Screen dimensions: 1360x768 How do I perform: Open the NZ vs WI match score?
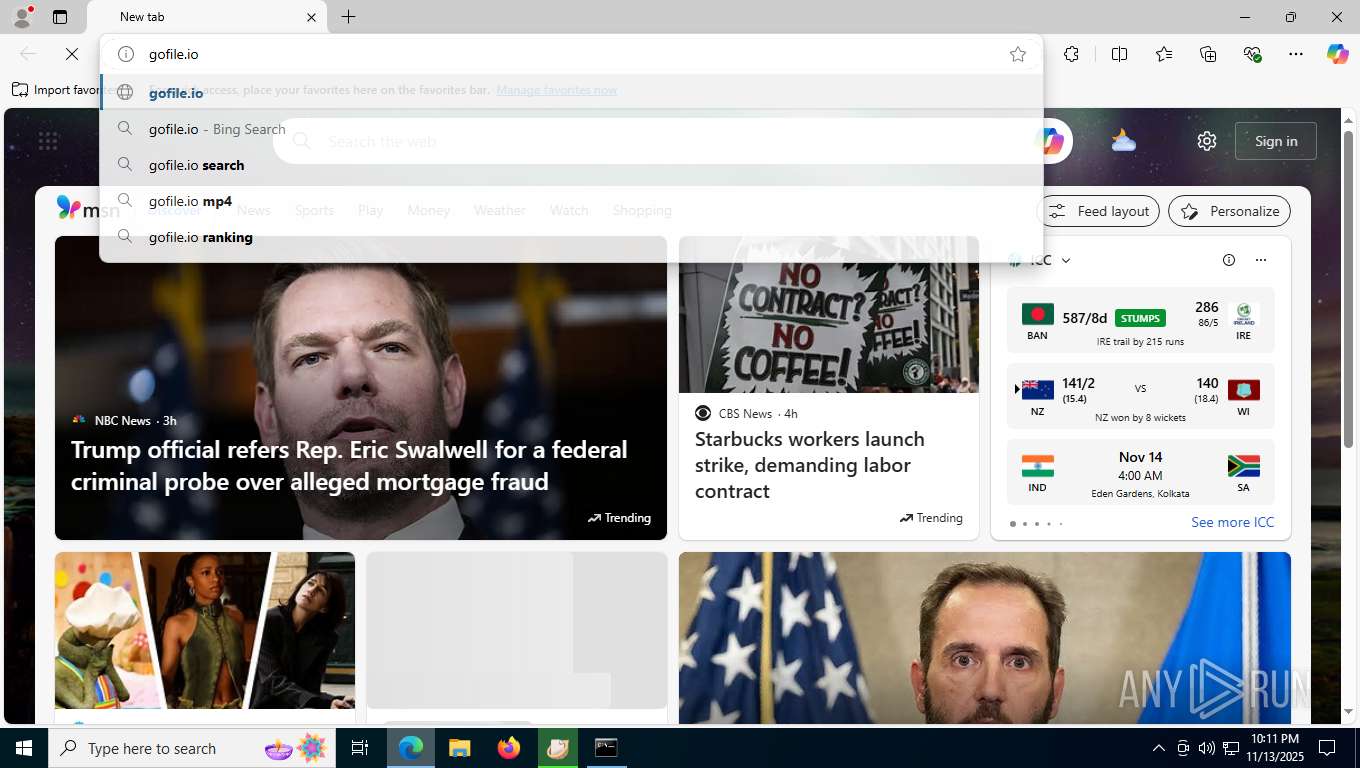pyautogui.click(x=1140, y=396)
